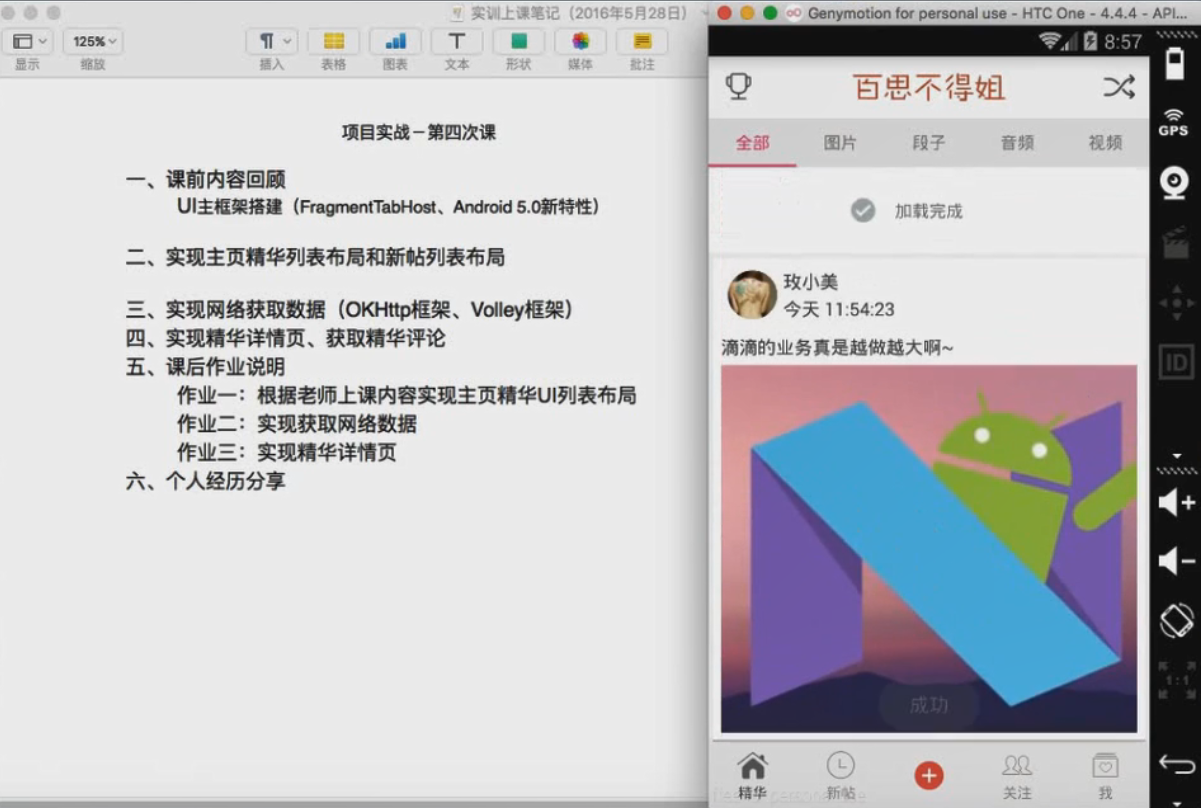The width and height of the screenshot is (1201, 808).
Task: Click the line UI主框架搭建 (FragmentTabHost…)
Action: (x=388, y=207)
